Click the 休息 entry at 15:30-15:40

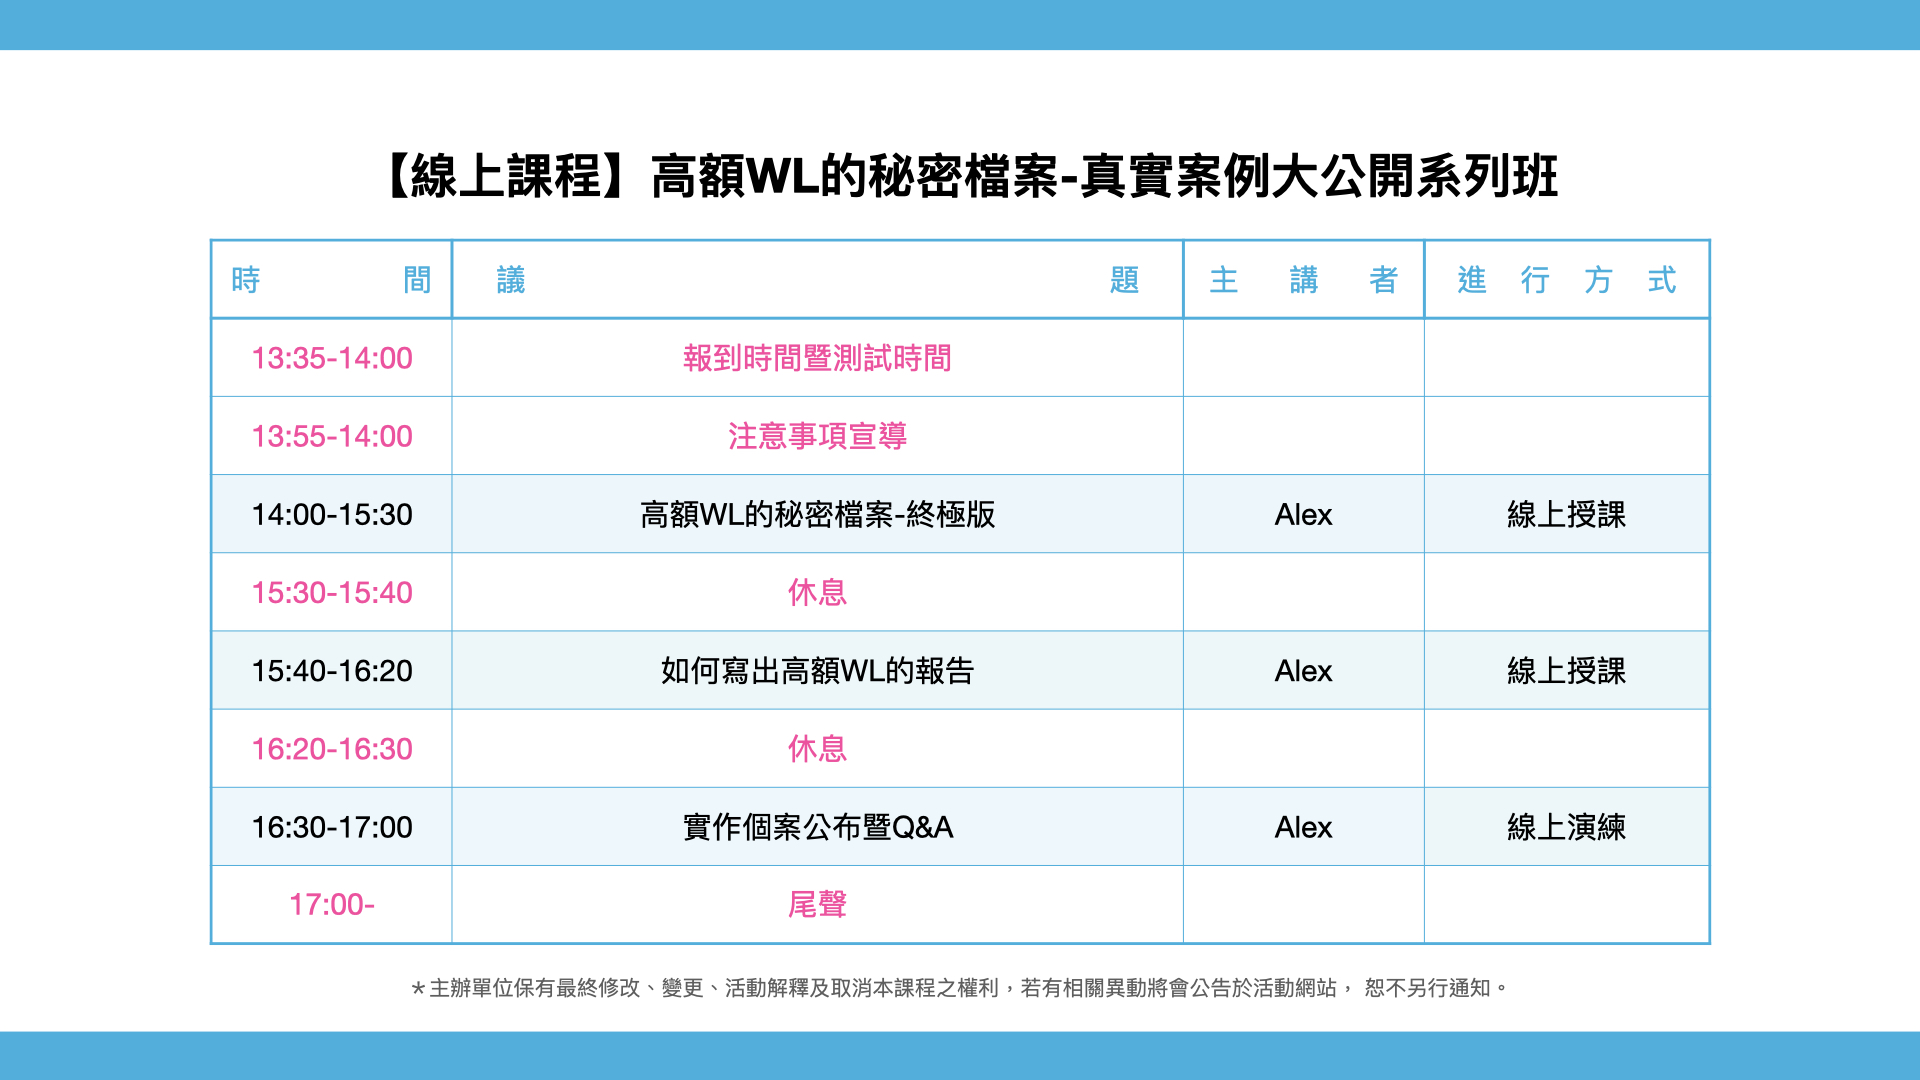click(817, 592)
